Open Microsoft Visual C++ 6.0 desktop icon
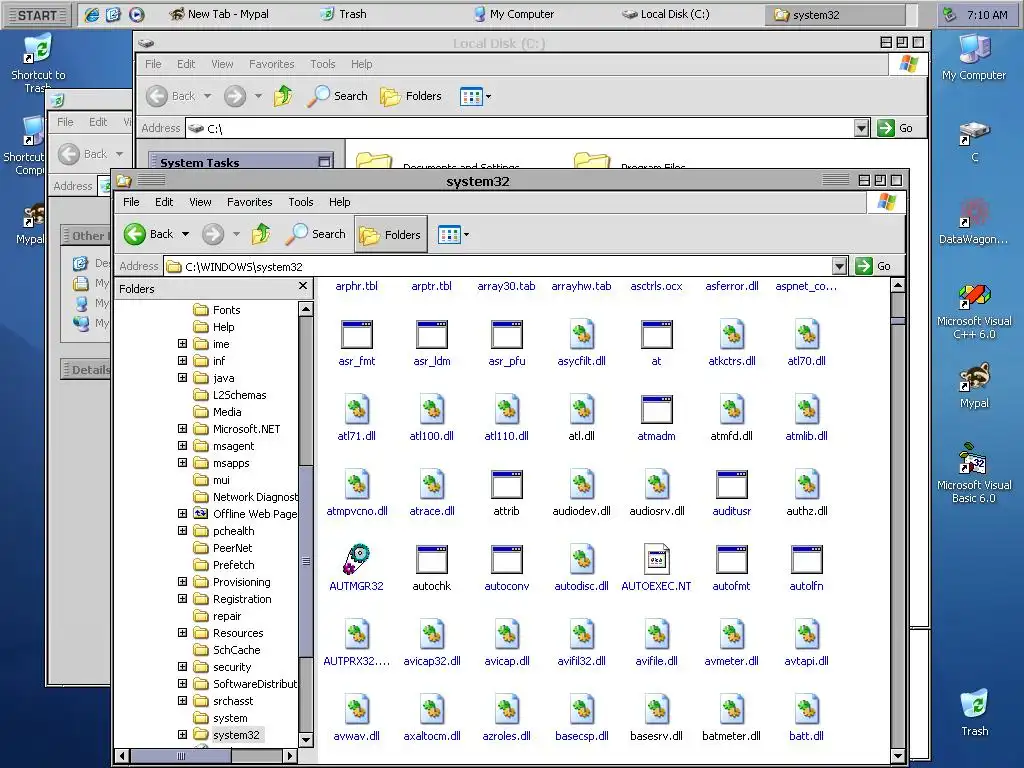The image size is (1024, 768). tap(974, 312)
